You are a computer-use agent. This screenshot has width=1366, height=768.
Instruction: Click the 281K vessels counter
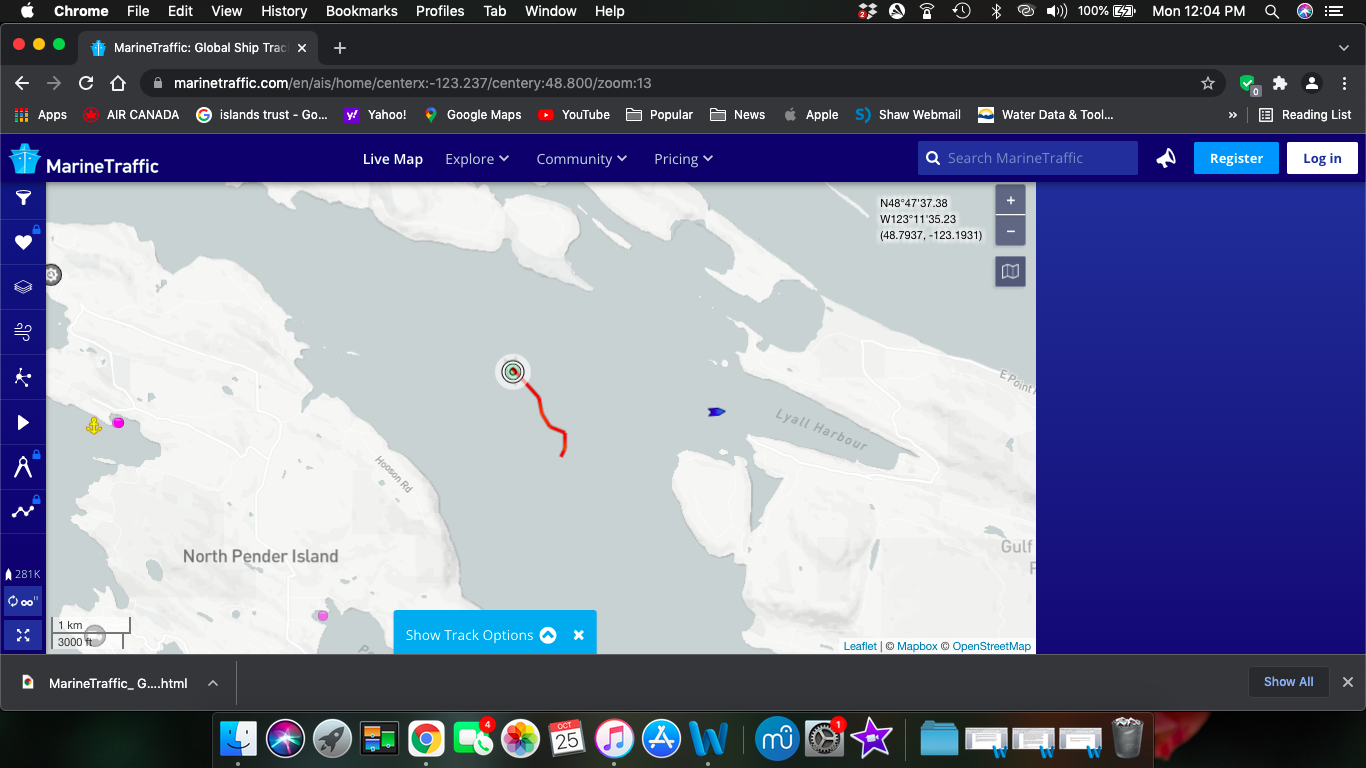23,574
